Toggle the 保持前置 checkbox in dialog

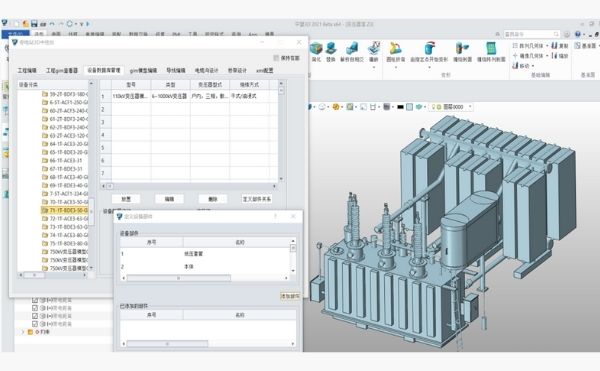pos(276,58)
